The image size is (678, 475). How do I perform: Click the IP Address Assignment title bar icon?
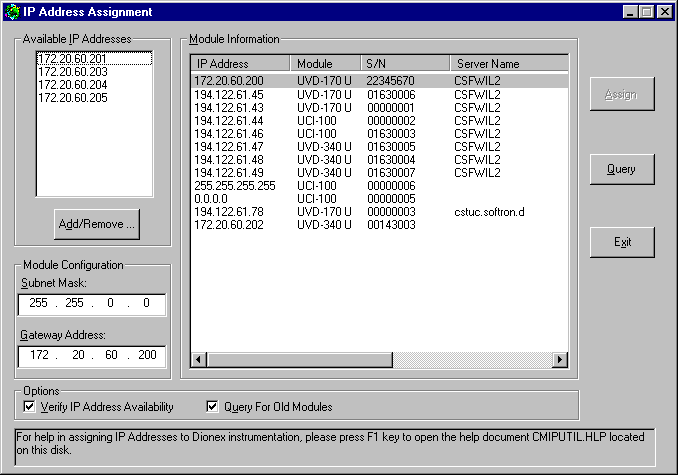[13, 12]
